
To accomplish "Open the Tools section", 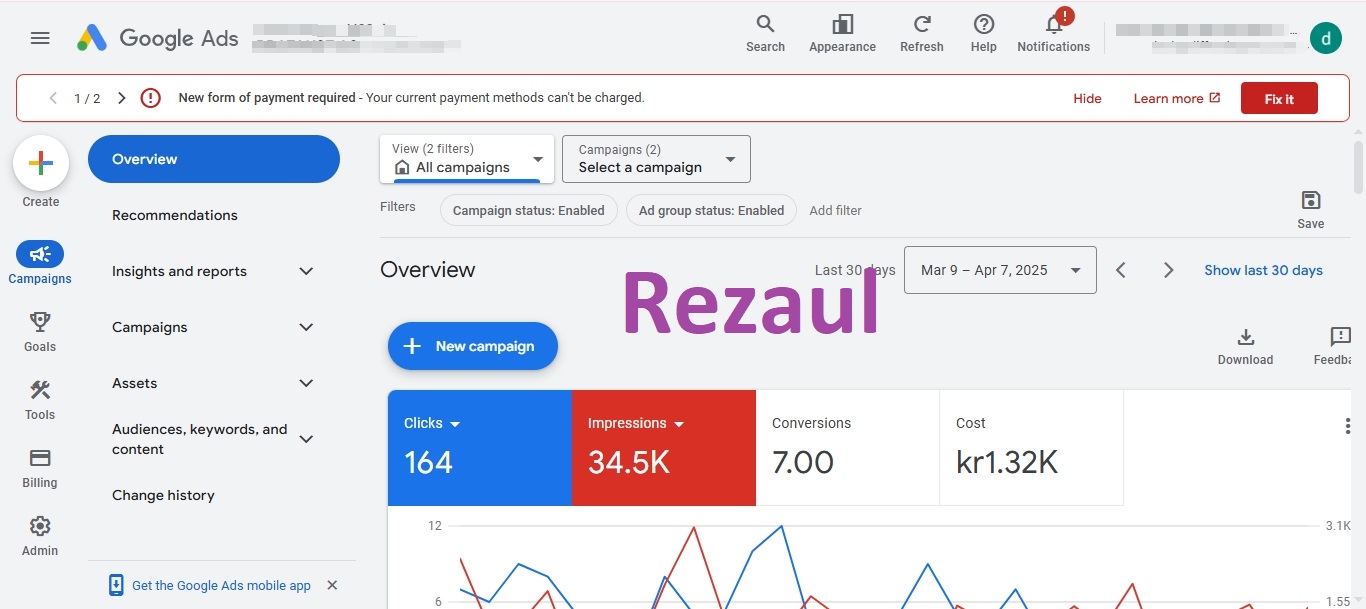I will tap(40, 399).
